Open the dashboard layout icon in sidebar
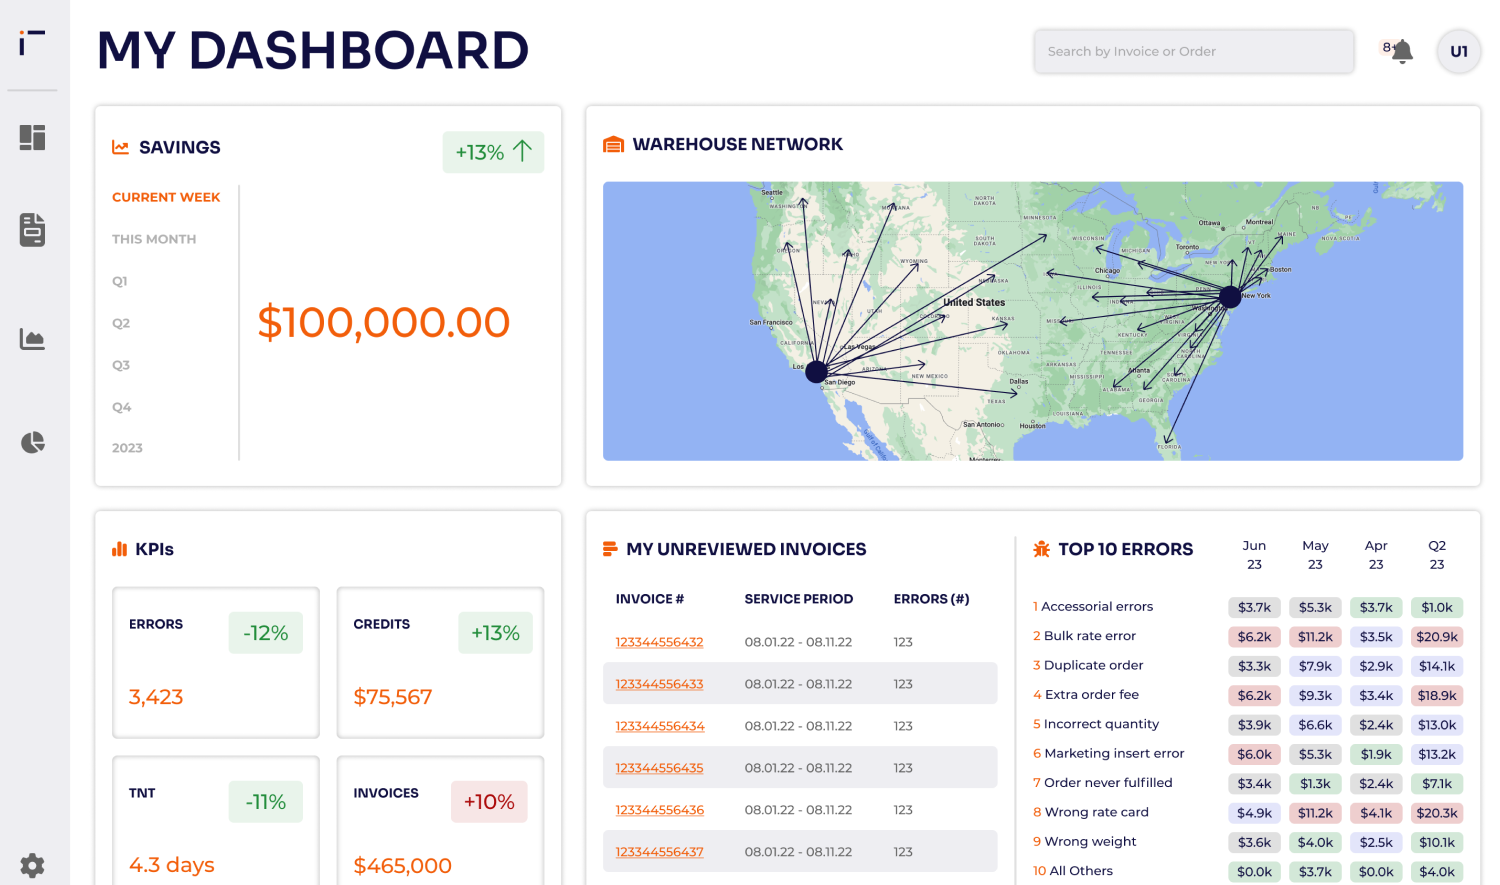This screenshot has height=885, width=1500. tap(32, 137)
